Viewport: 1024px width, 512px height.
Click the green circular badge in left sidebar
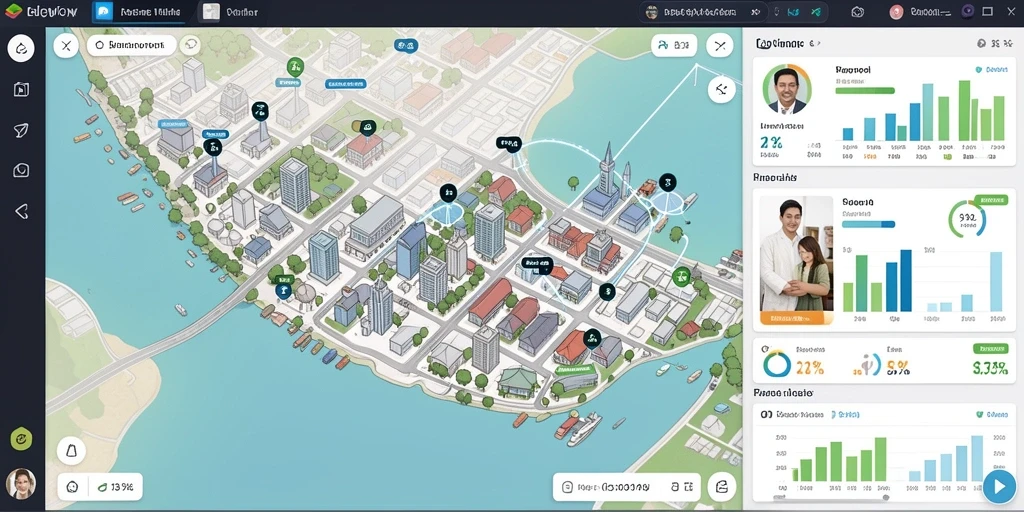click(x=21, y=440)
